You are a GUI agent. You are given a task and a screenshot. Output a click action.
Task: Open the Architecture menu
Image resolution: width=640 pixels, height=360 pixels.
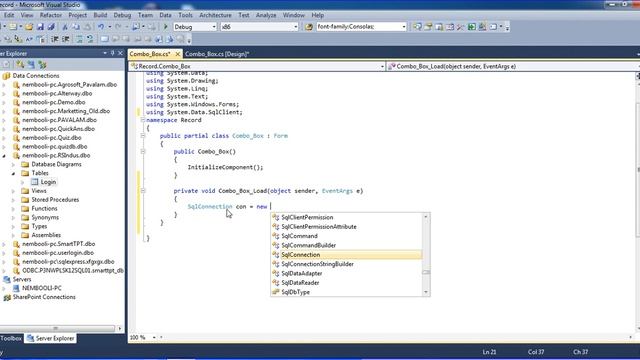[x=215, y=15]
